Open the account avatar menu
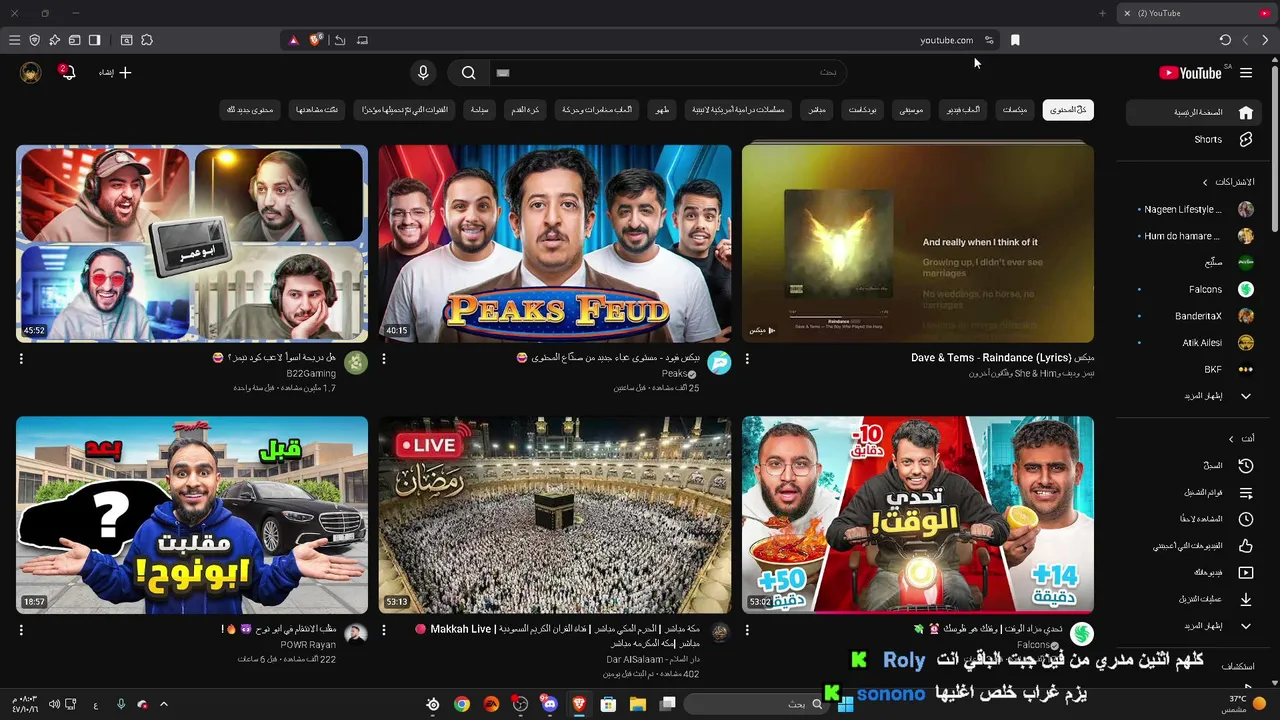The image size is (1280, 720). pyautogui.click(x=31, y=72)
